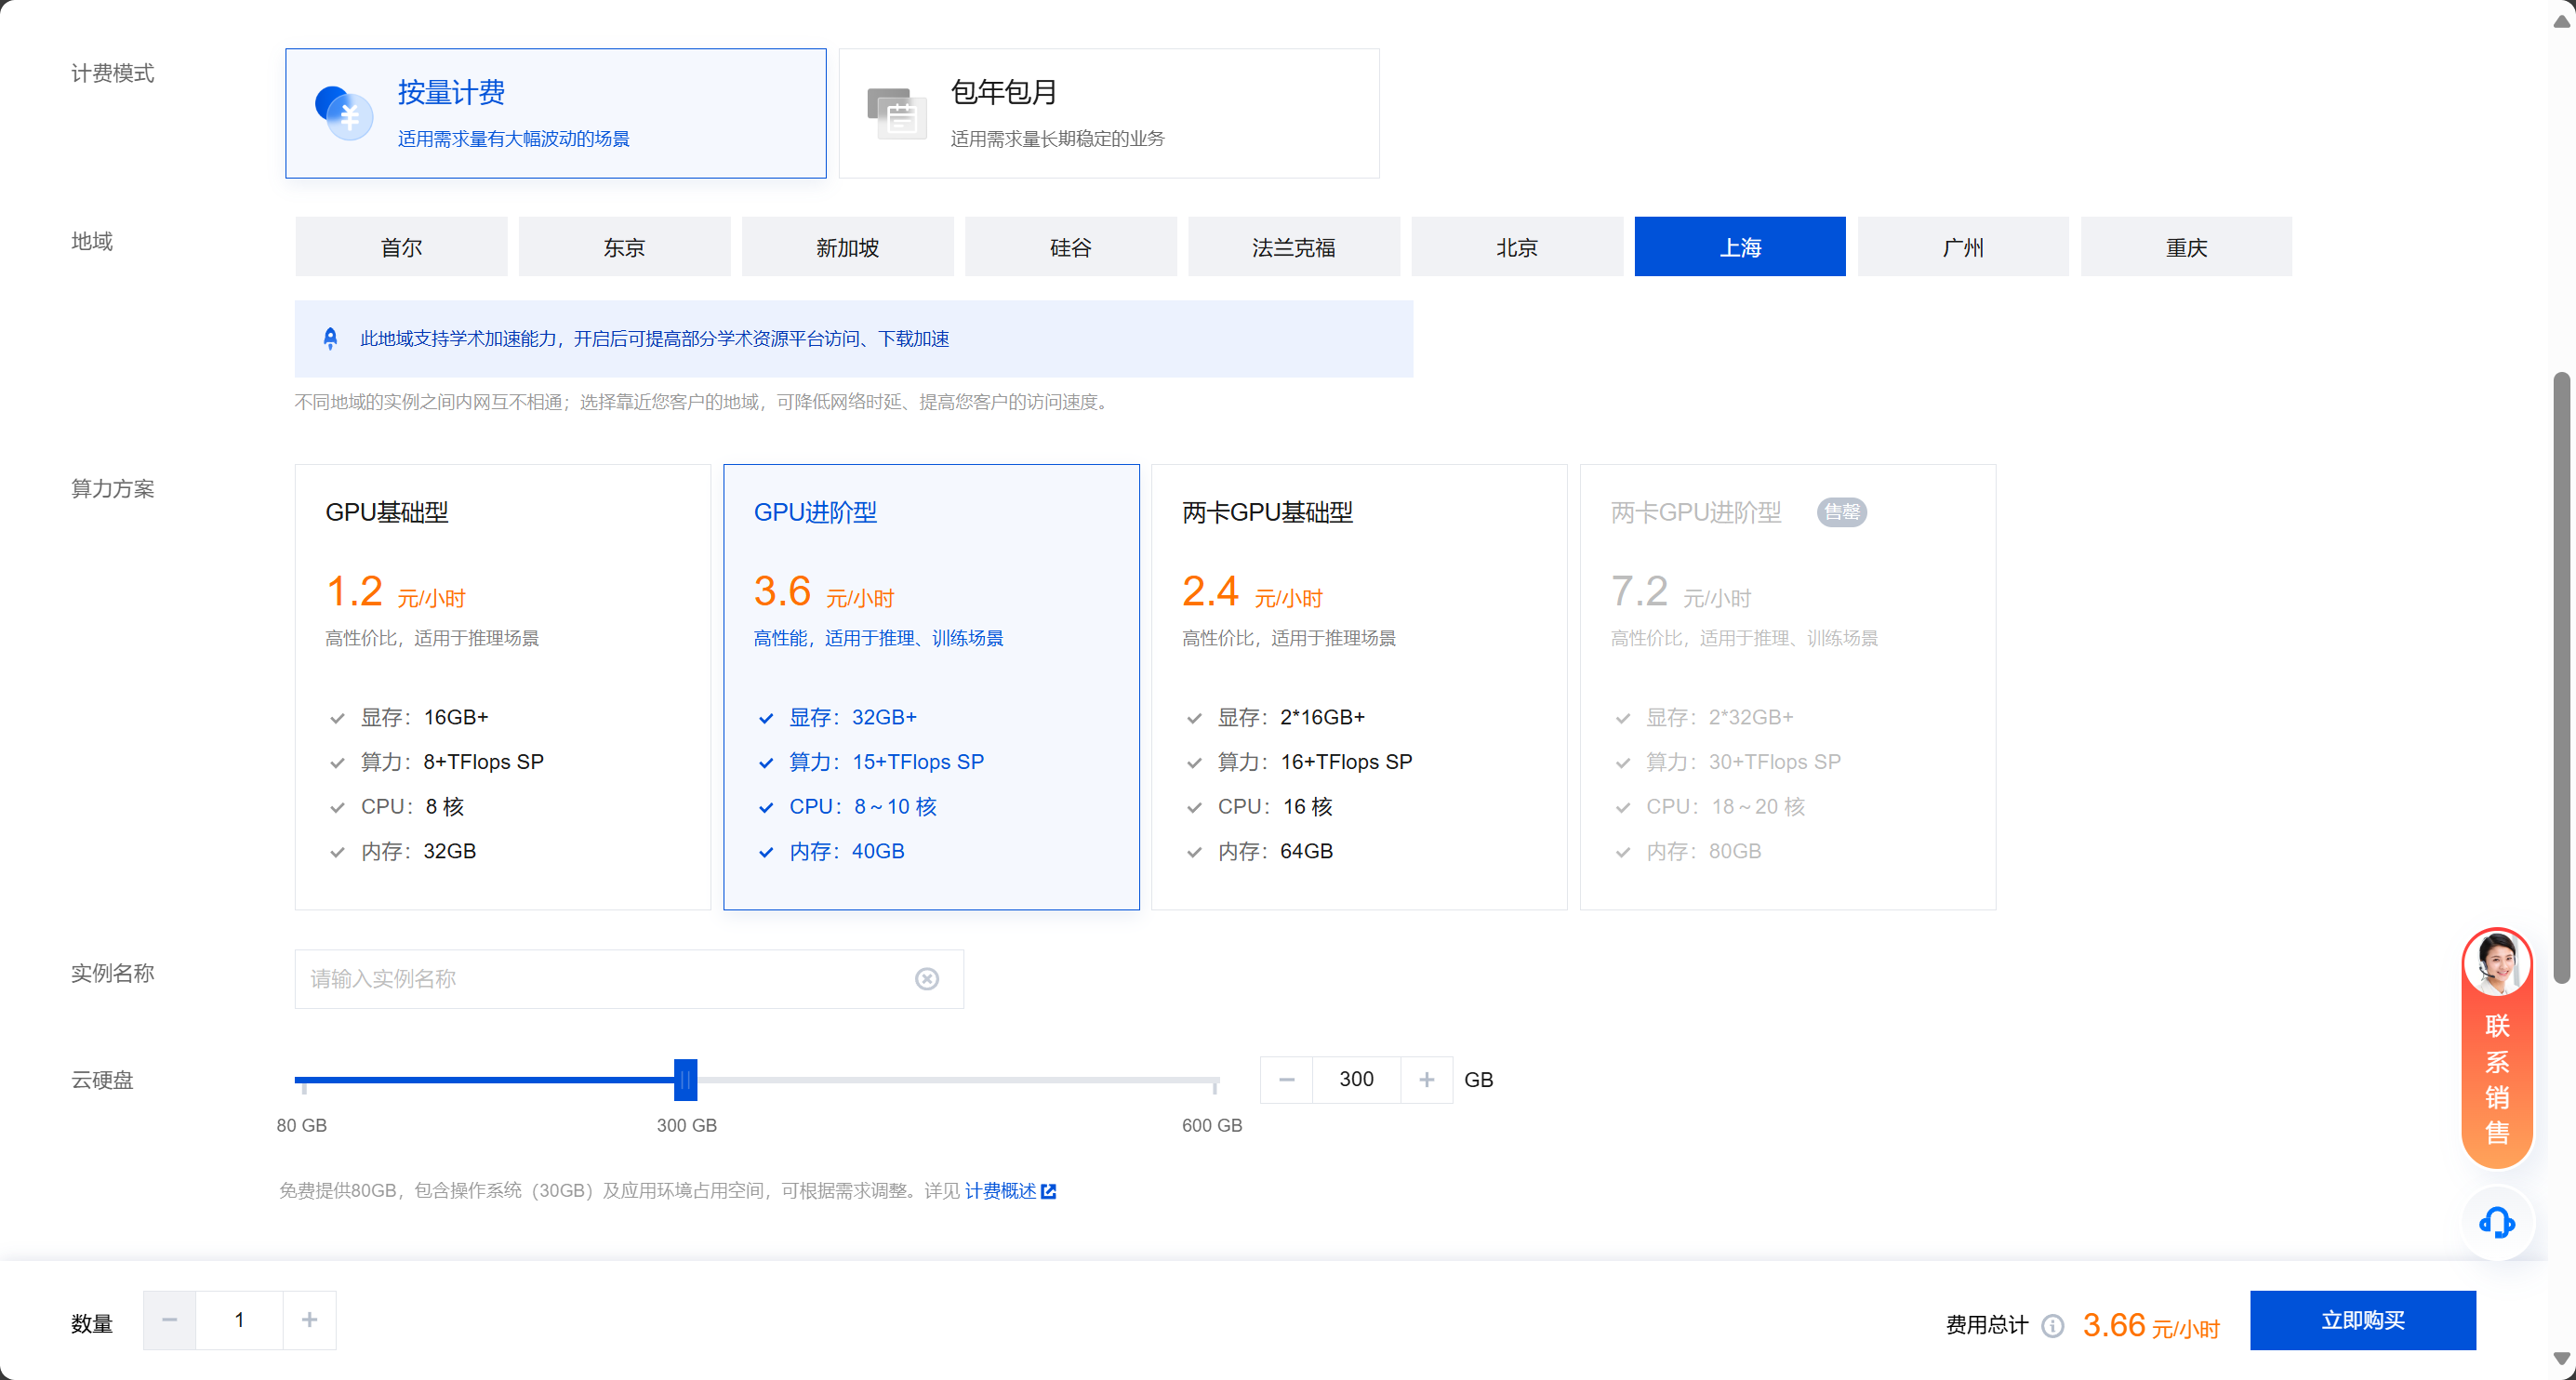Screen dimensions: 2576x1380
Task: Click the cloud disk slider handle
Action: 685,1079
